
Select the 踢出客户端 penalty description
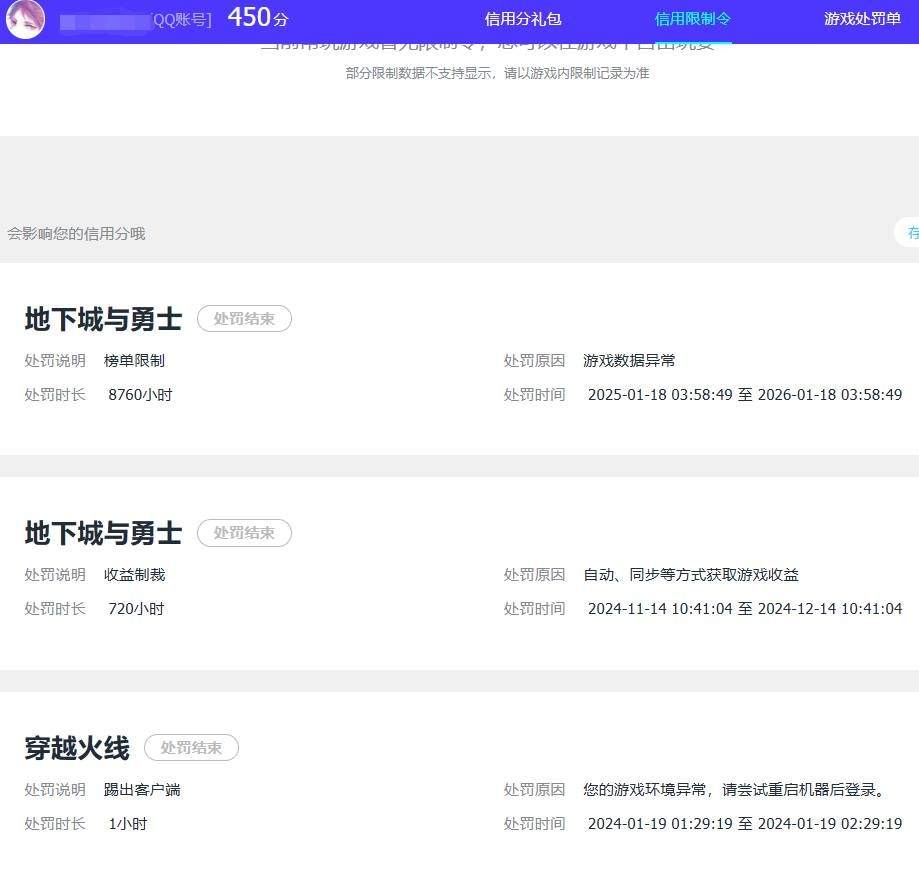pos(142,790)
